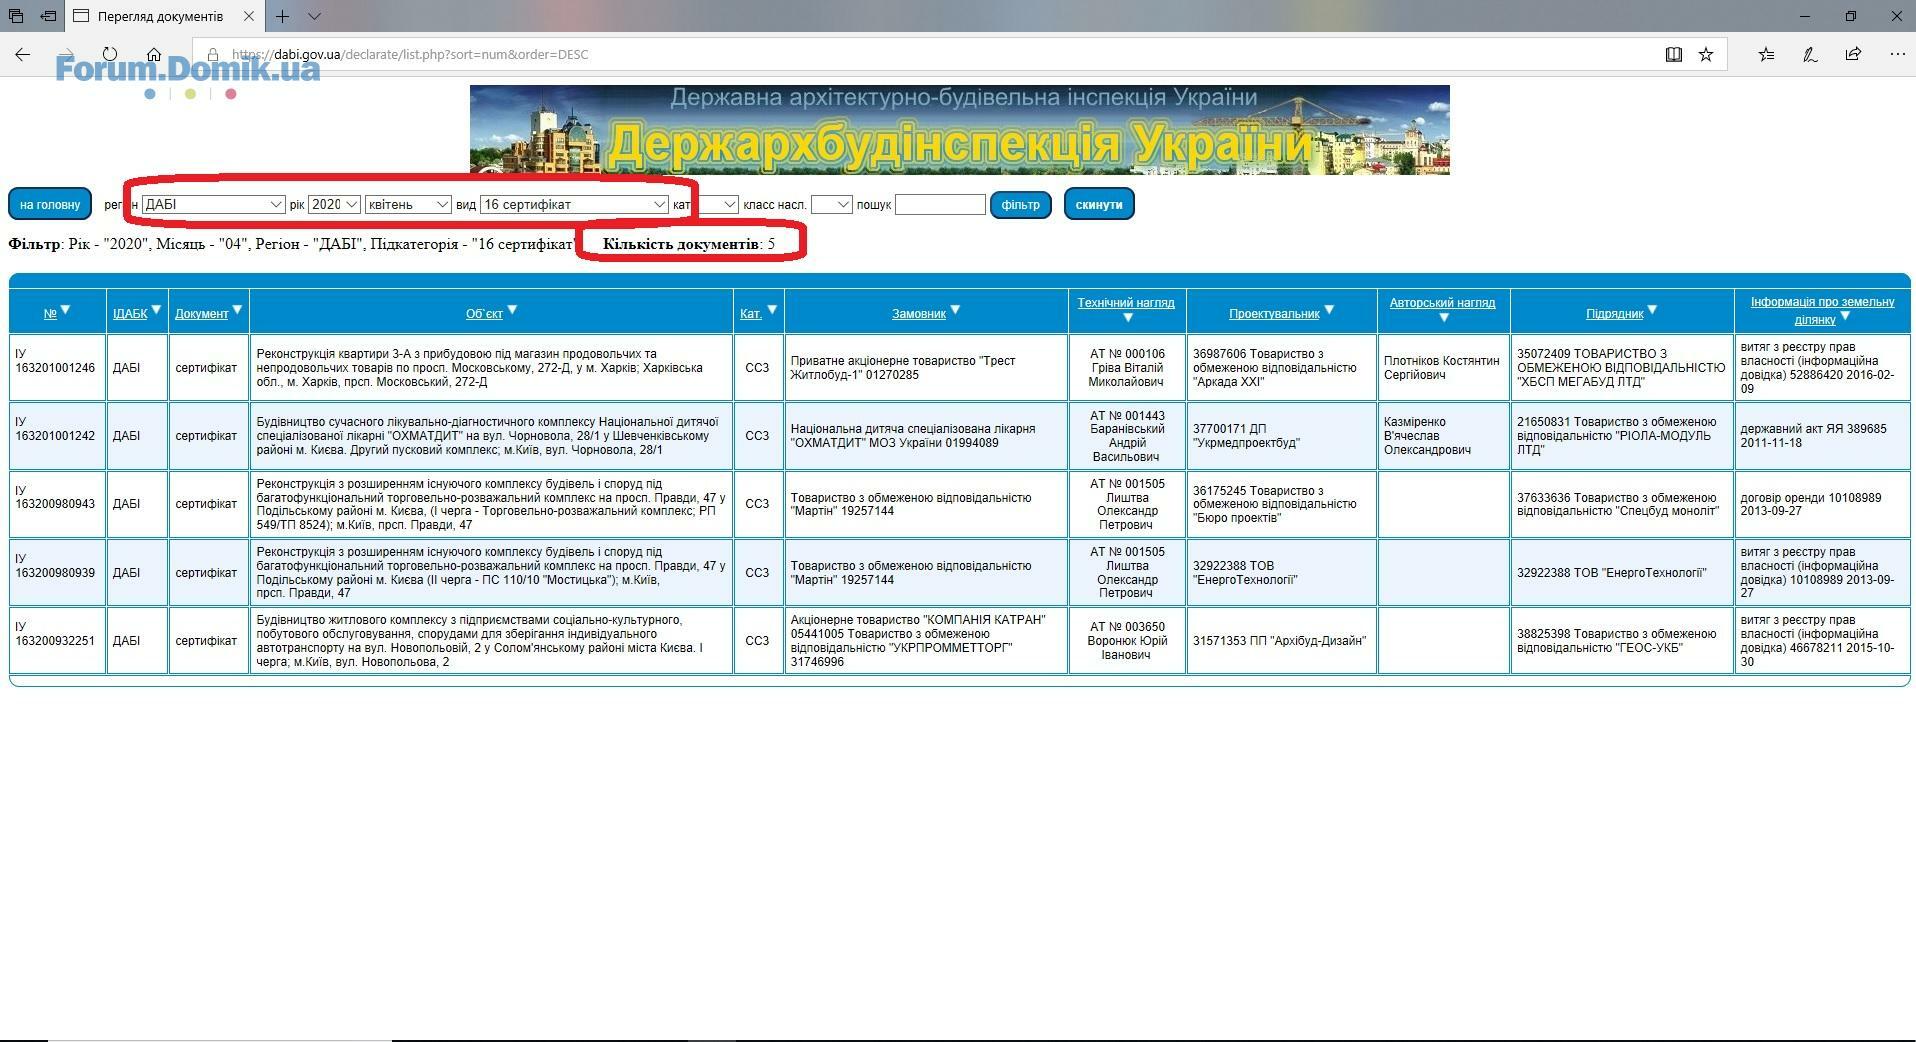Select document number ІУ 163200980939

point(56,566)
